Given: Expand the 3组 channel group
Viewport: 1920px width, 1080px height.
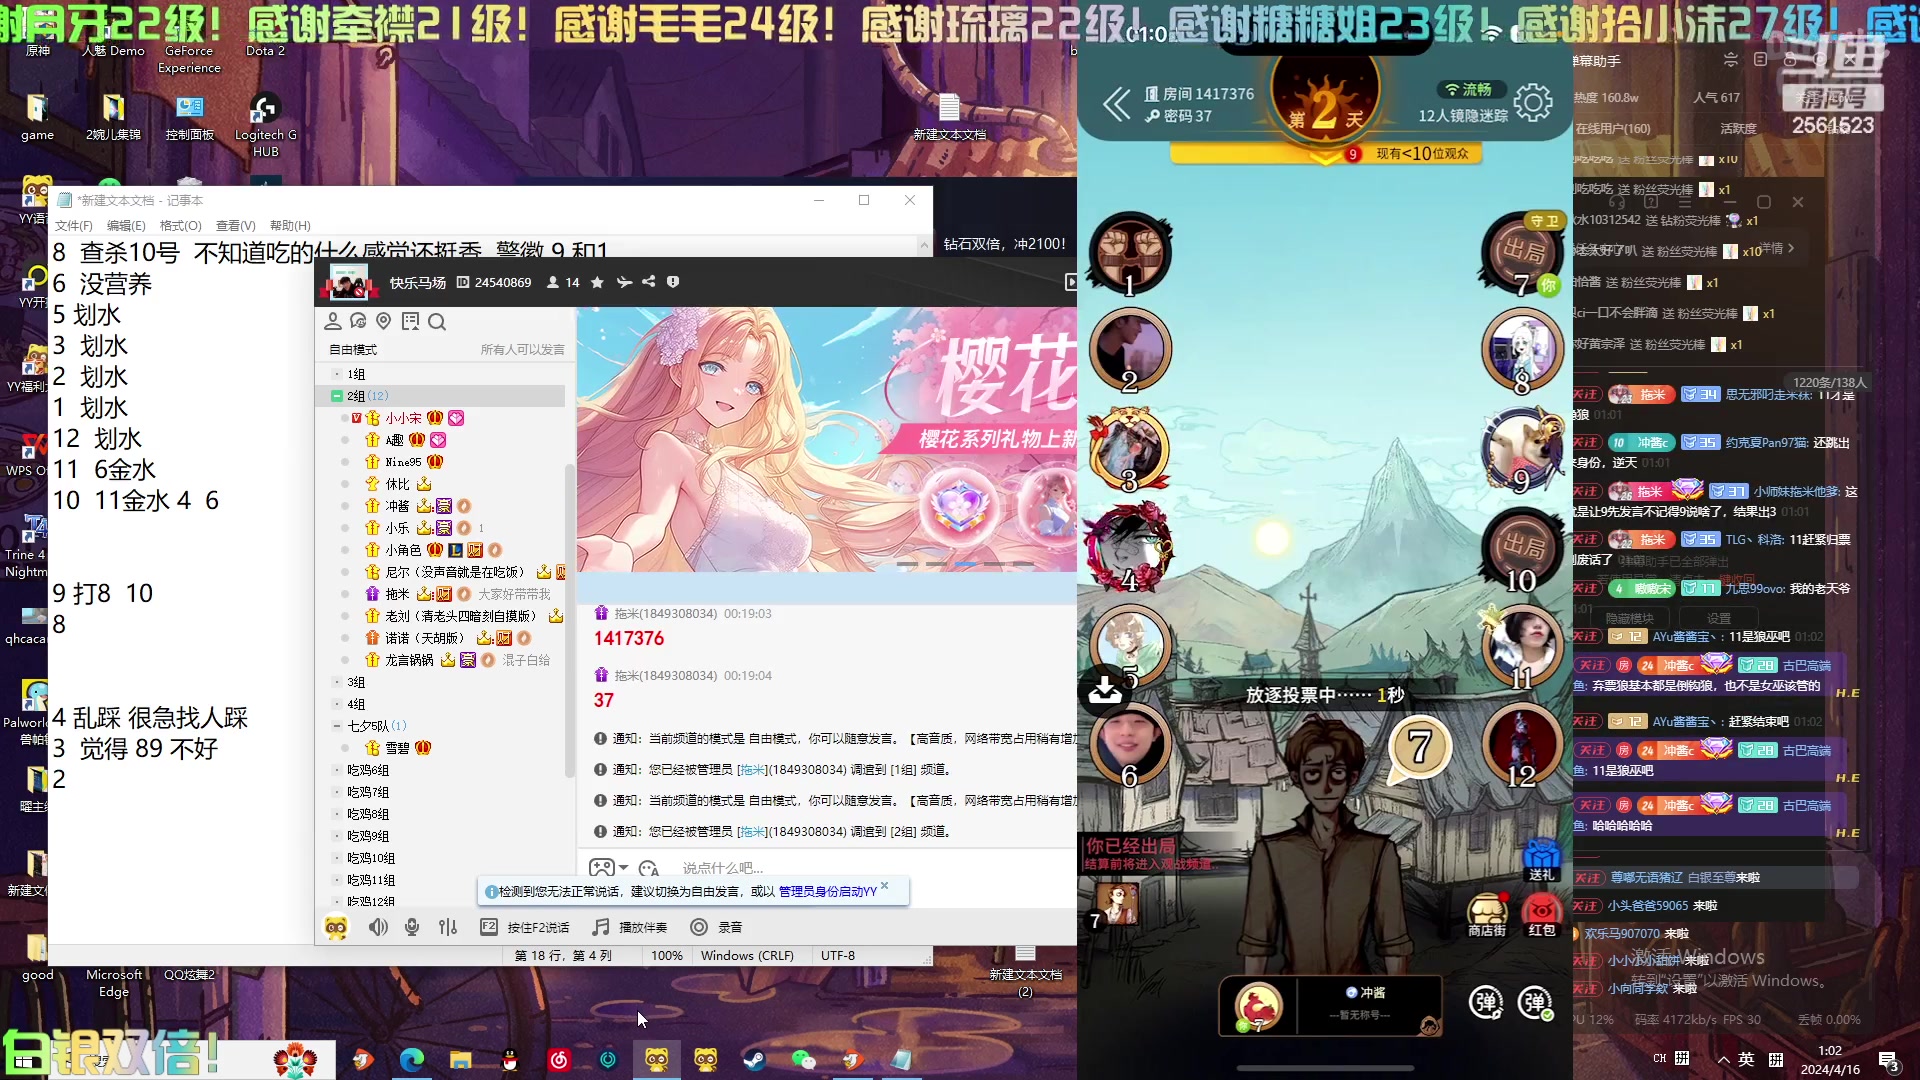Looking at the screenshot, I should pyautogui.click(x=337, y=682).
